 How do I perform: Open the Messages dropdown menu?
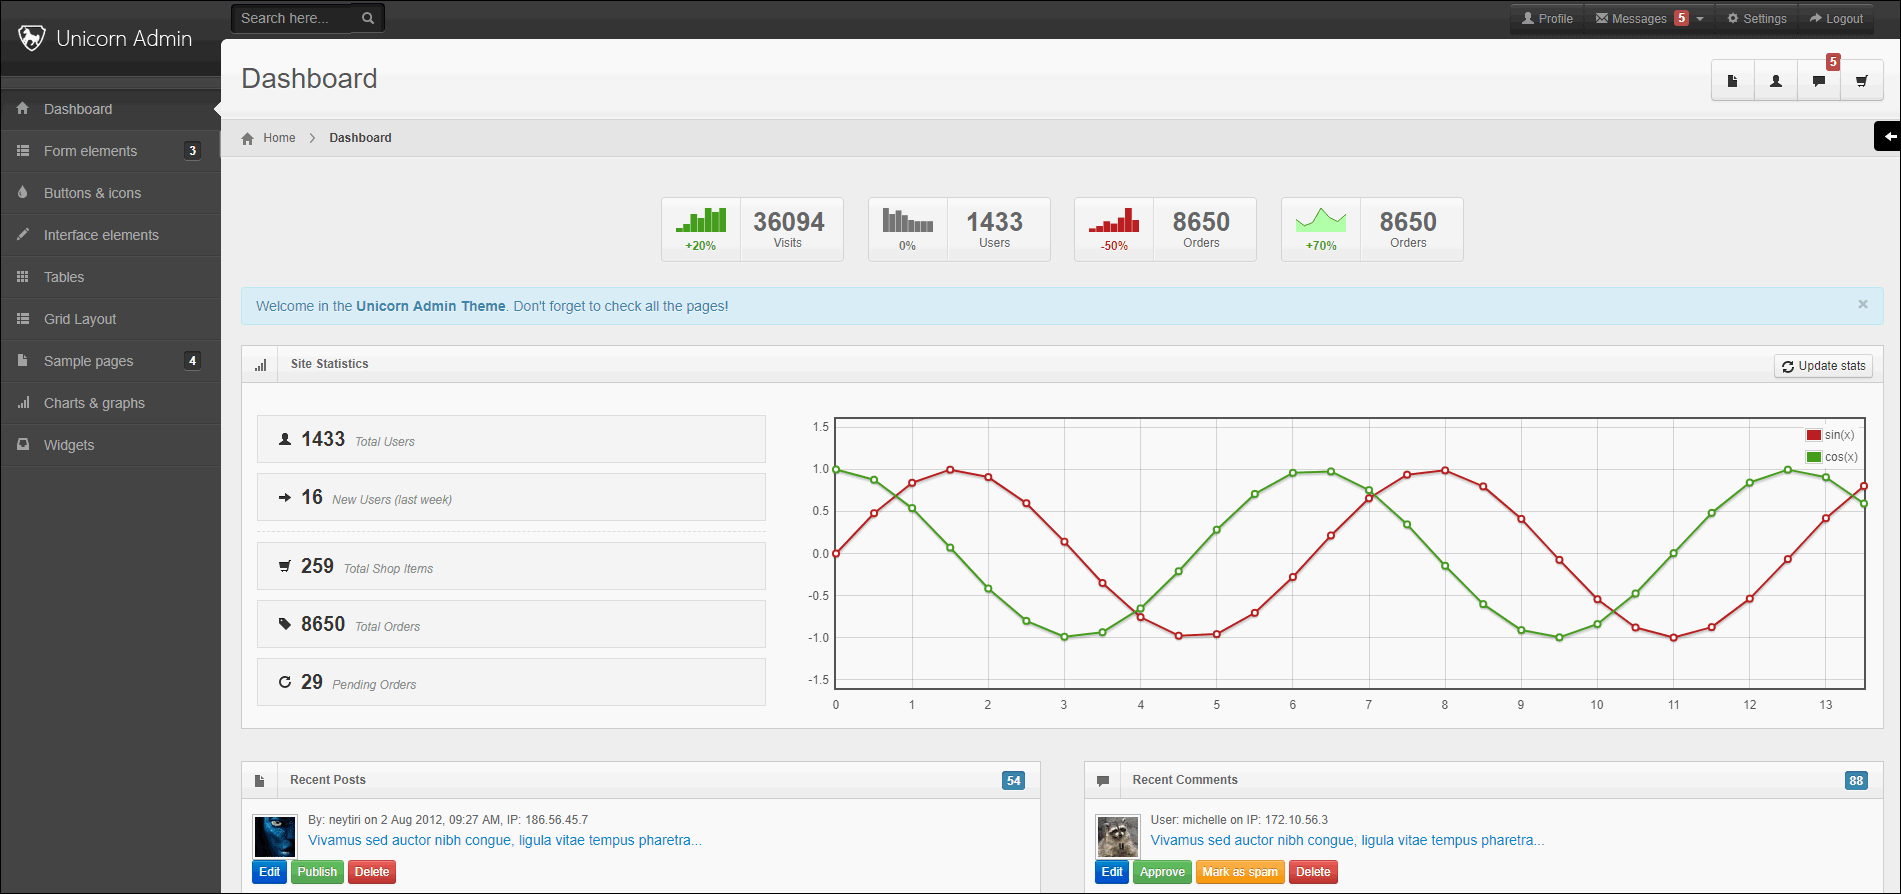(1649, 18)
